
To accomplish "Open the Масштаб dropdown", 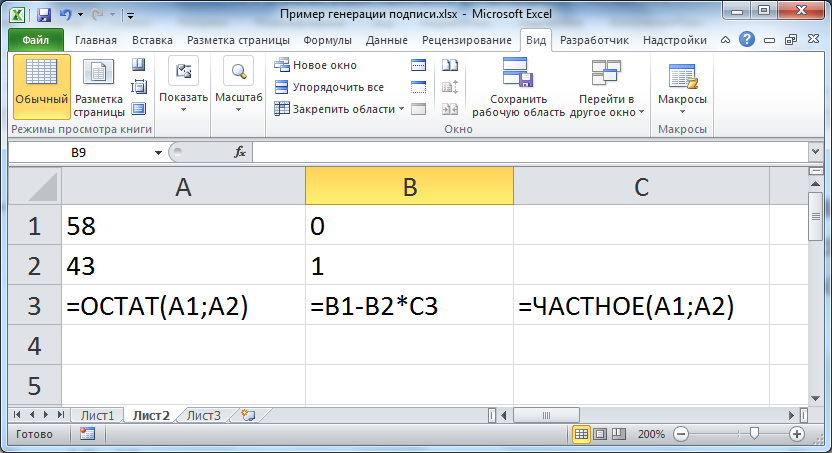I will (x=238, y=86).
